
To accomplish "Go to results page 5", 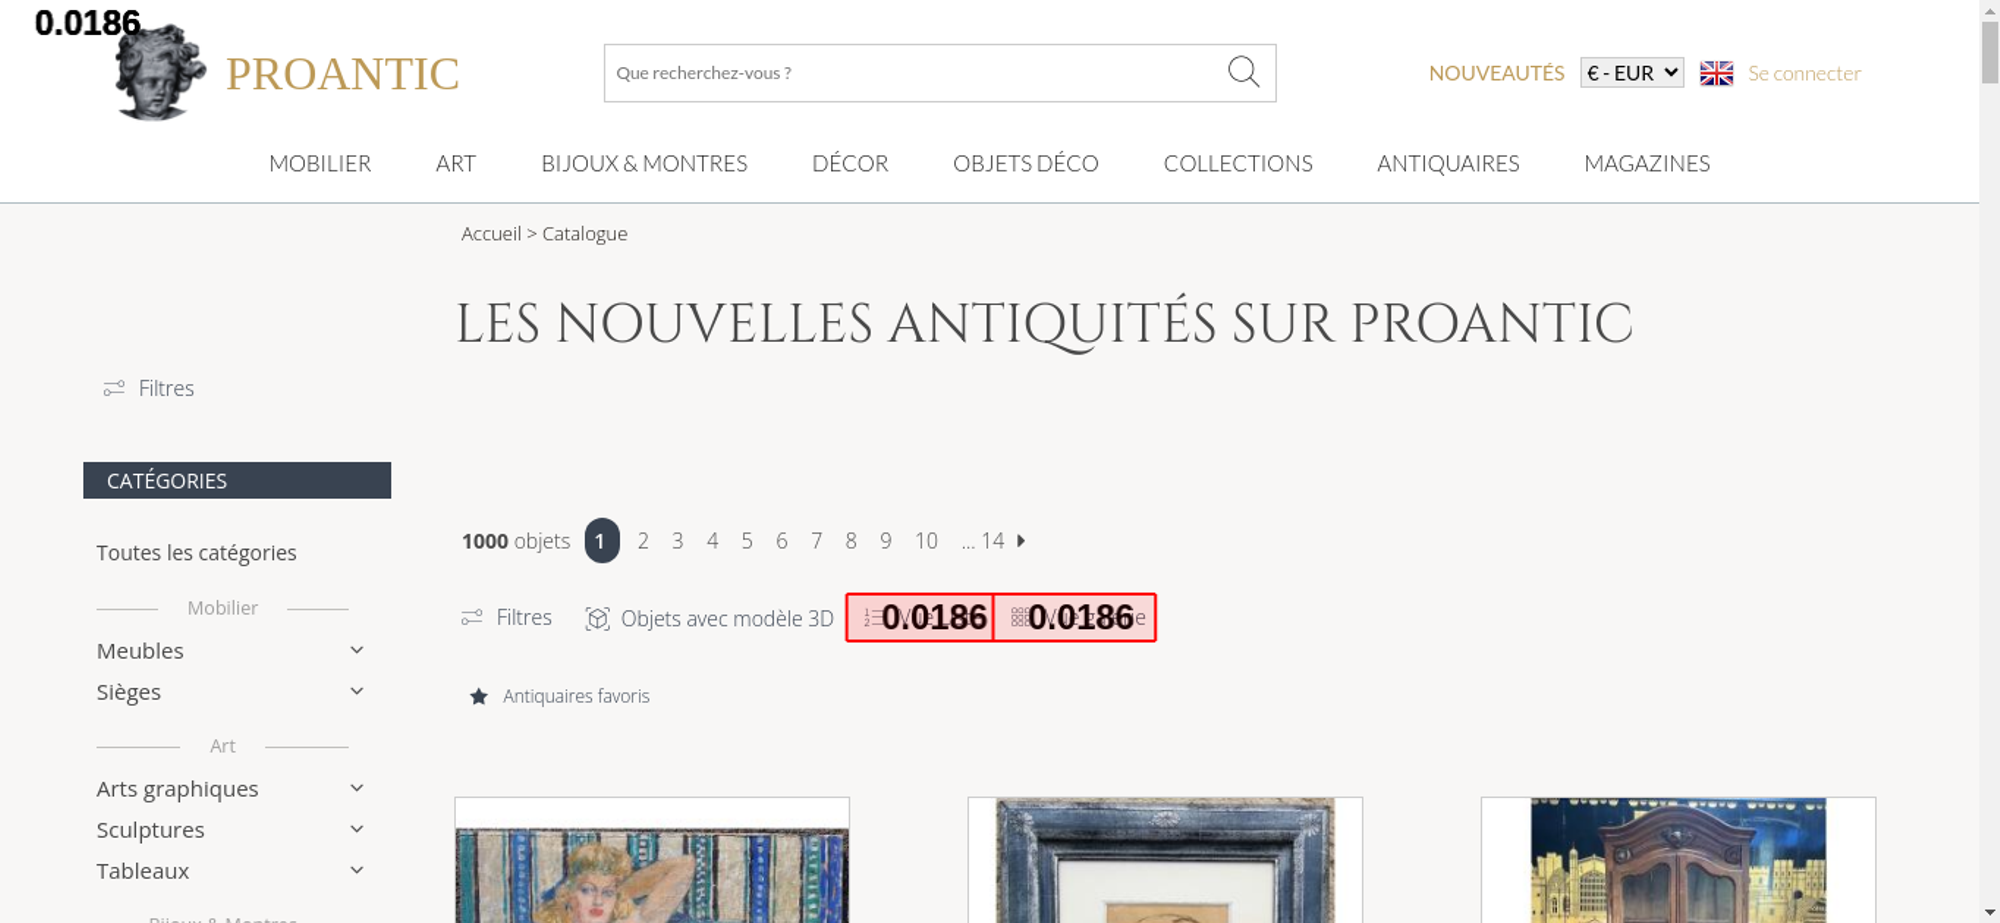I will click(746, 541).
